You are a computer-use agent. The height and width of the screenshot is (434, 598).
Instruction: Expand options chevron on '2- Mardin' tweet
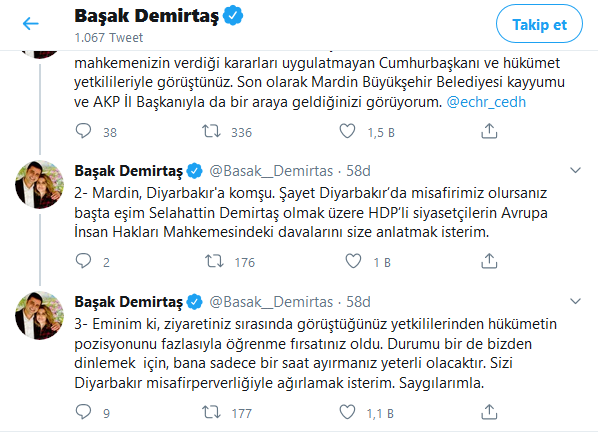point(575,170)
